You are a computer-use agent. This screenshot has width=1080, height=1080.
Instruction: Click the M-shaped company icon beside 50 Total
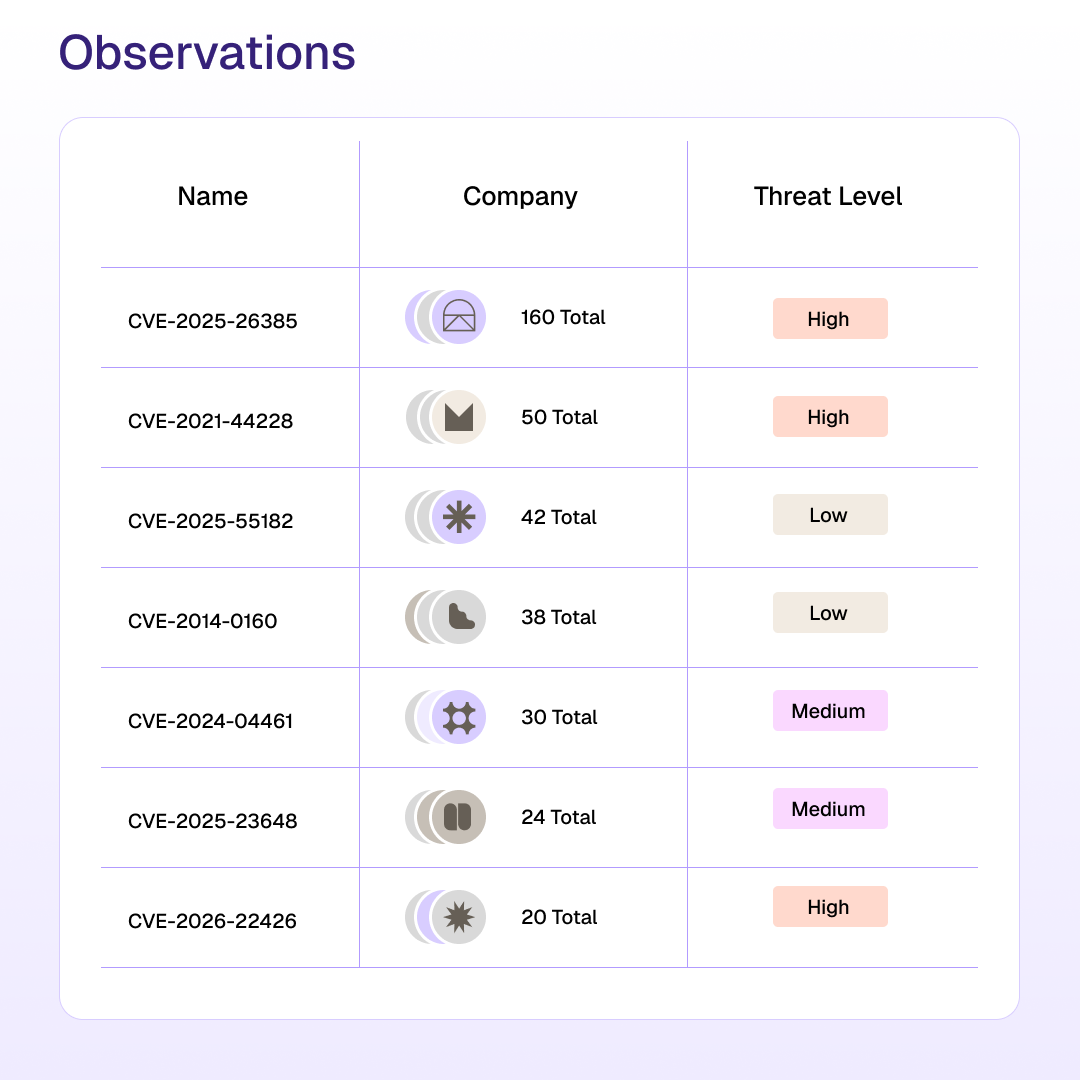tap(459, 418)
